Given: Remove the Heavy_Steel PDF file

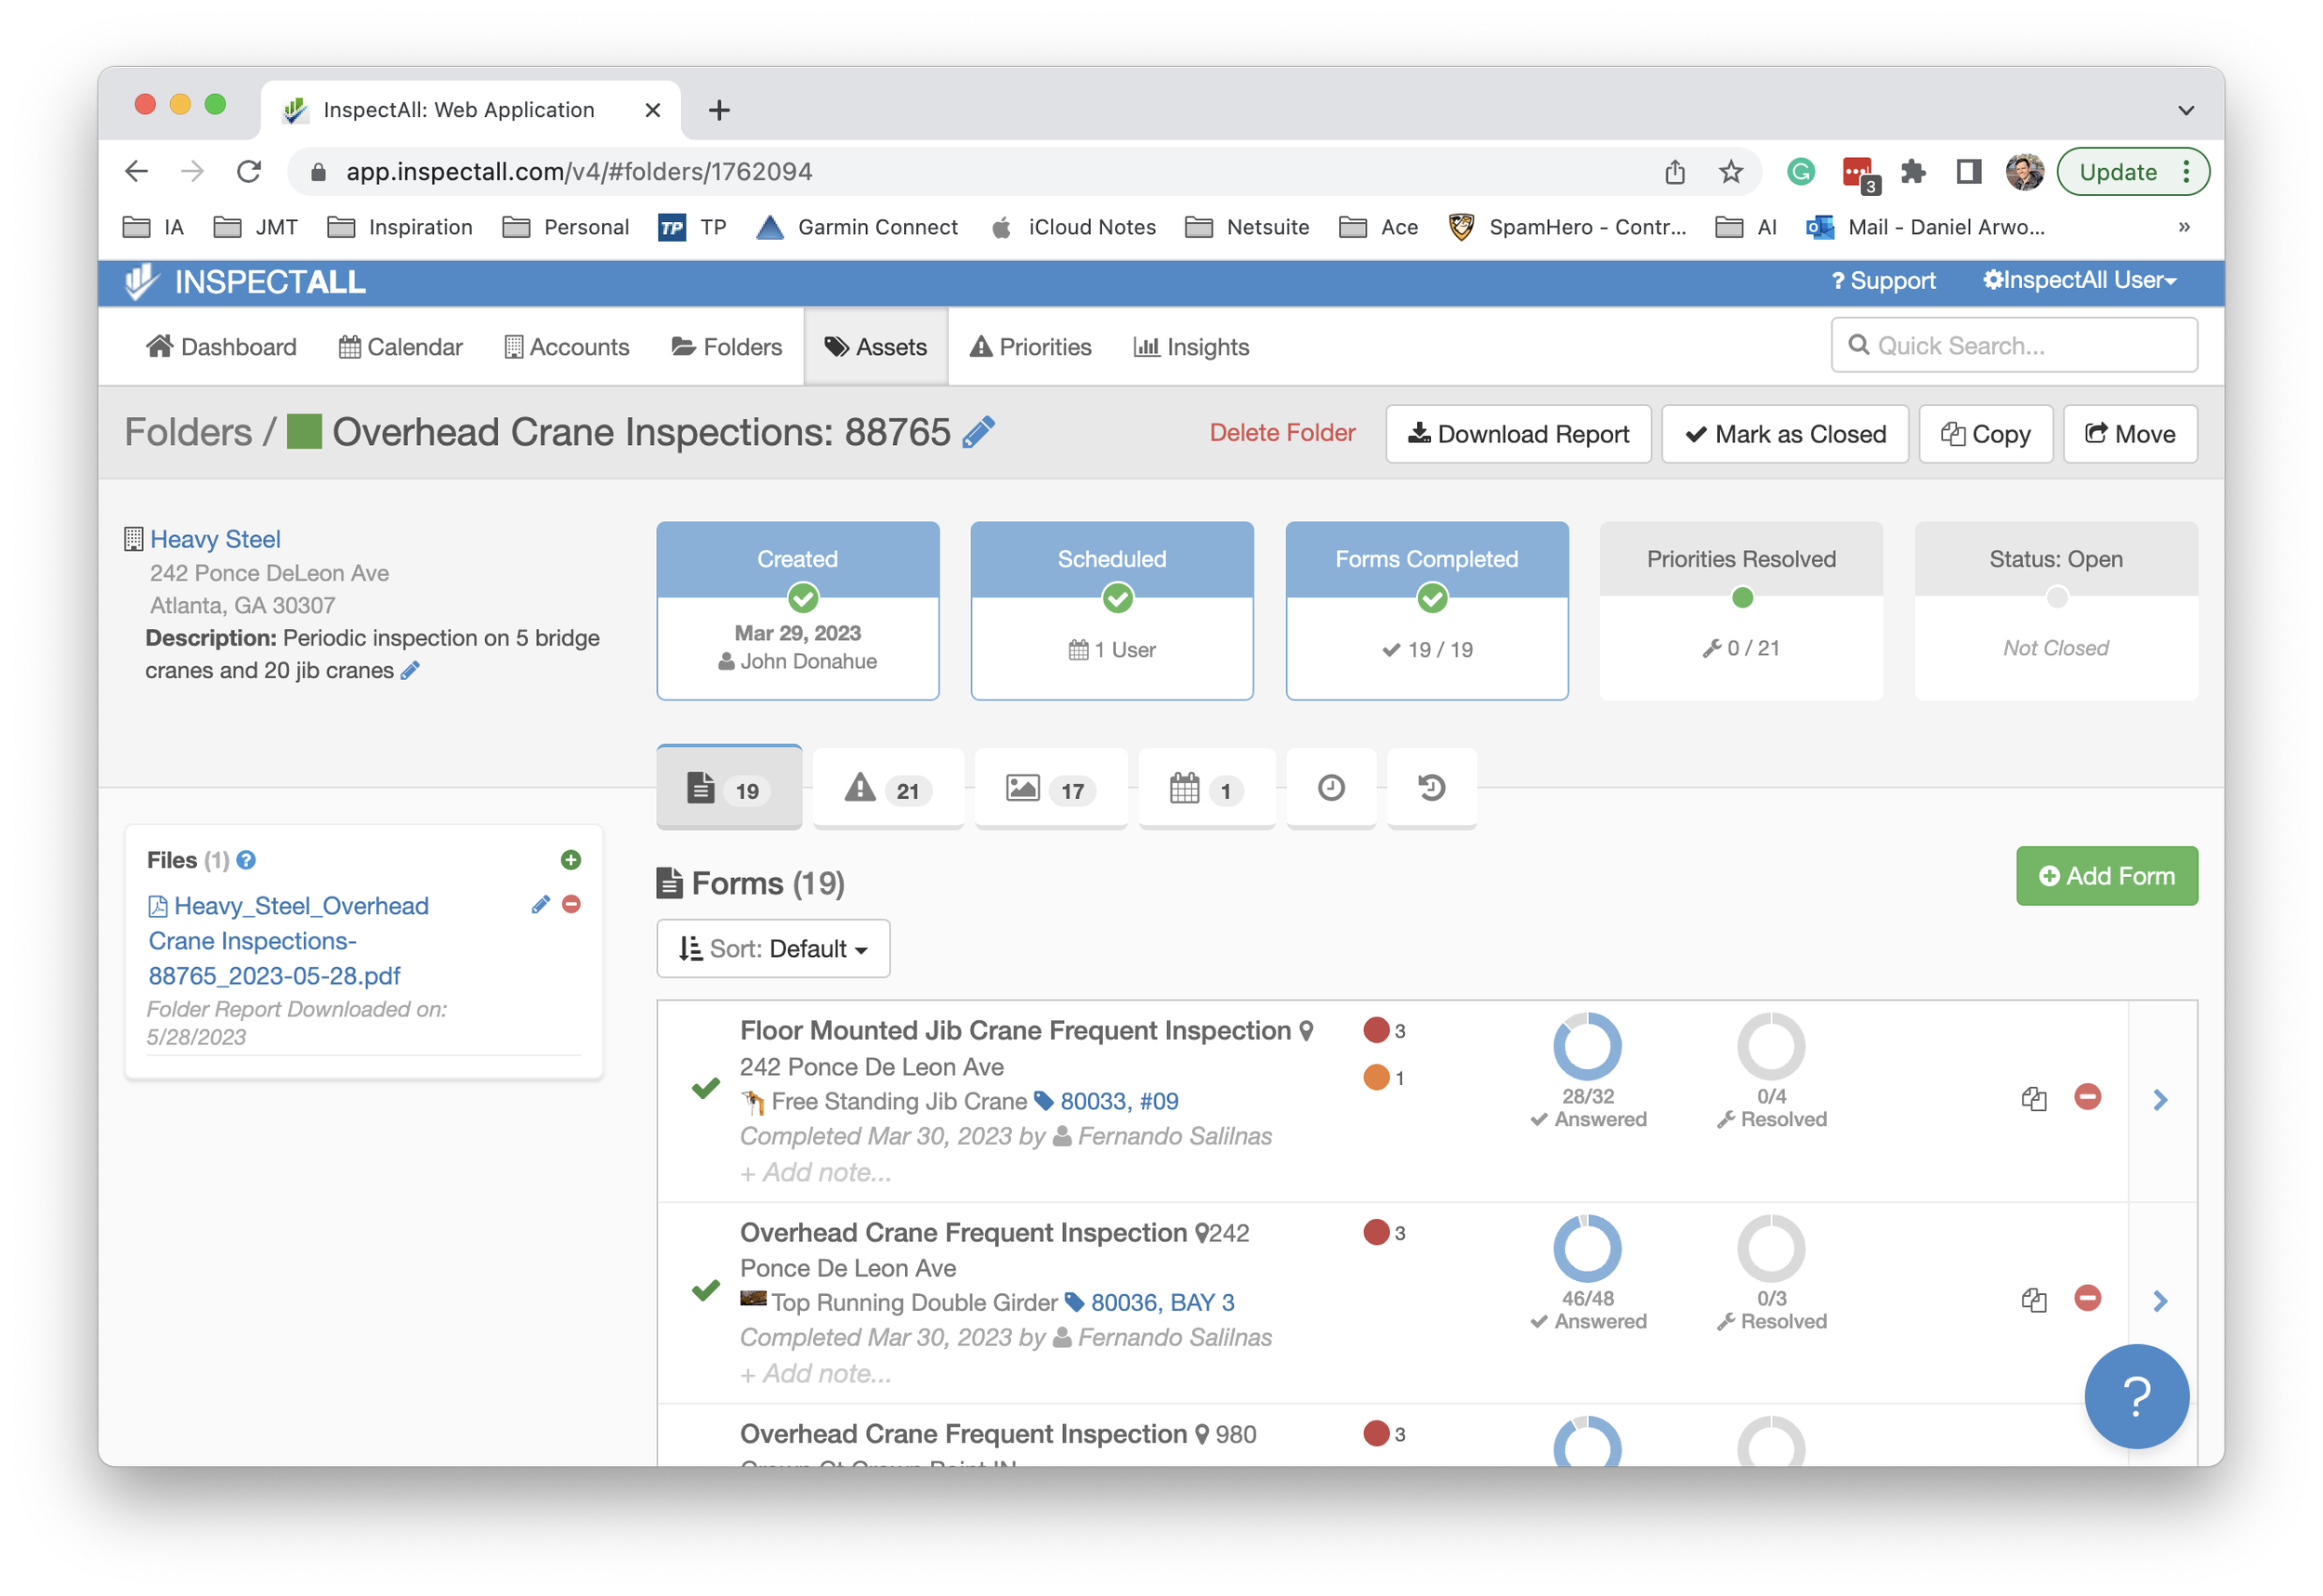Looking at the screenshot, I should click(571, 904).
